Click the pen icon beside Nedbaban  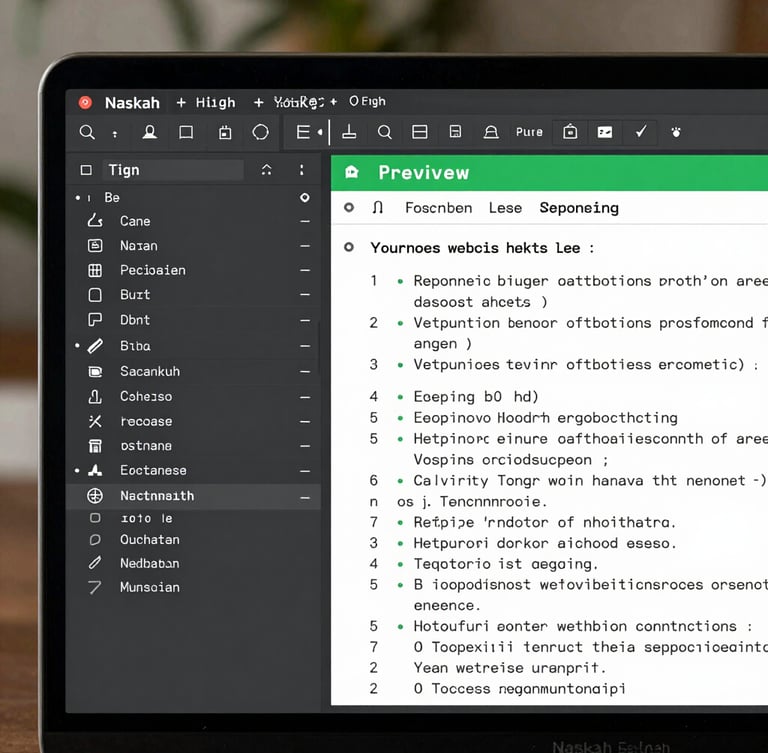click(95, 562)
